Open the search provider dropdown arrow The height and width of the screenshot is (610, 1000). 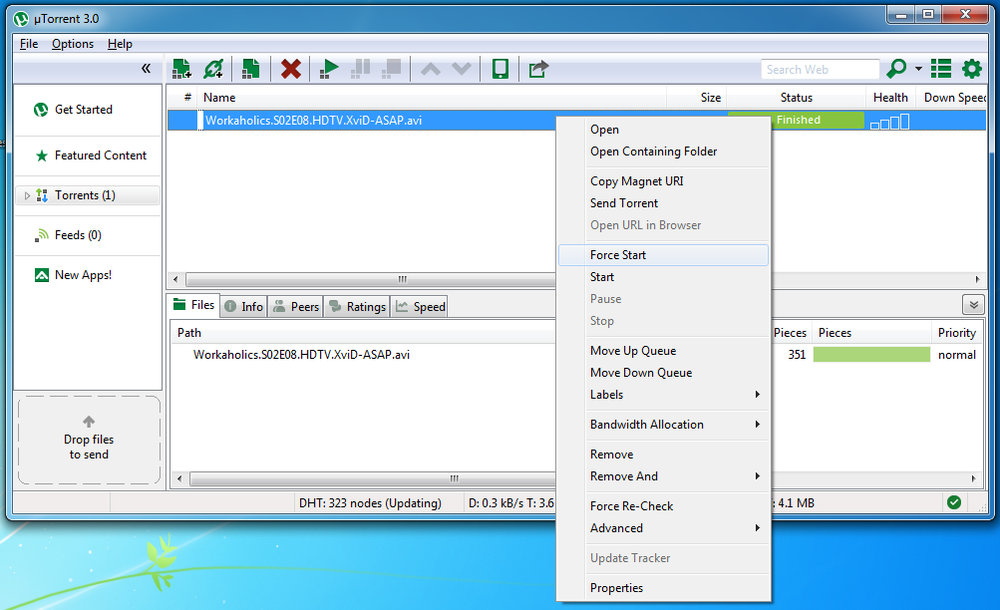[x=918, y=68]
